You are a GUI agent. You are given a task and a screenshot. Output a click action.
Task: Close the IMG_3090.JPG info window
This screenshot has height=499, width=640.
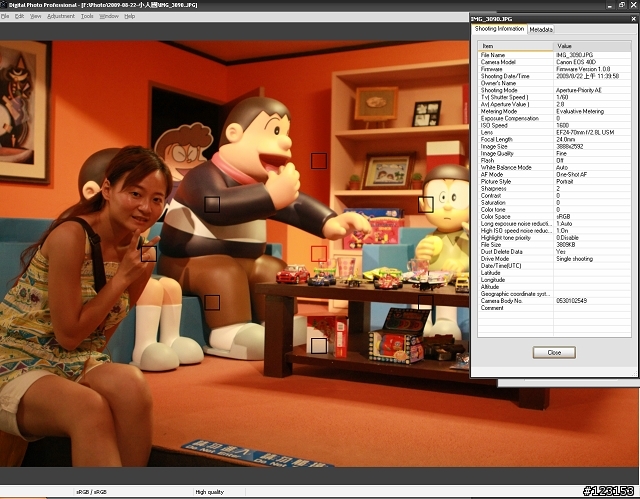pyautogui.click(x=633, y=19)
